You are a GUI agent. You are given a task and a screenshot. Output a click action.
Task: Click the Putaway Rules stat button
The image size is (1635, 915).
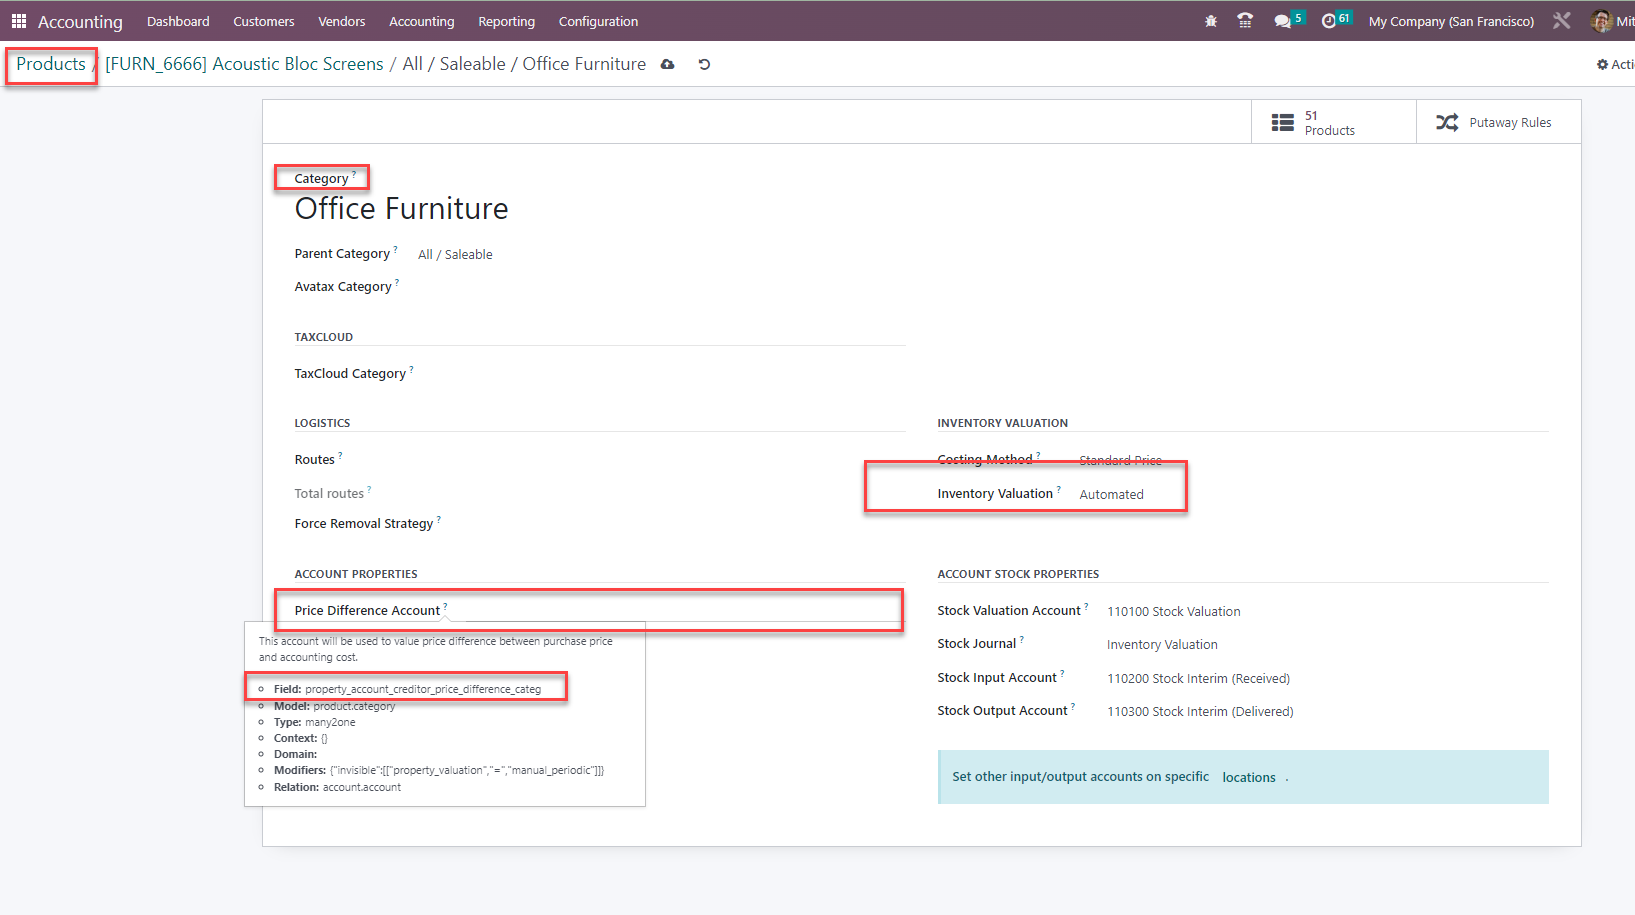point(1498,122)
